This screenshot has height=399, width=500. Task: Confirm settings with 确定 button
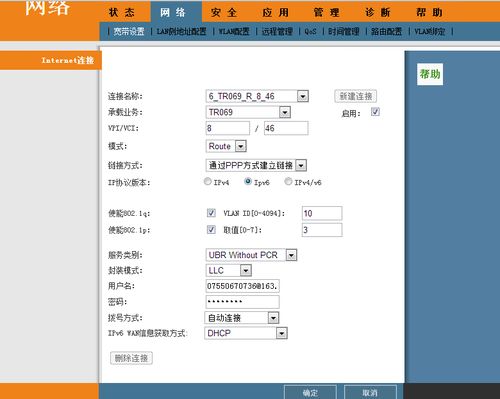[310, 393]
